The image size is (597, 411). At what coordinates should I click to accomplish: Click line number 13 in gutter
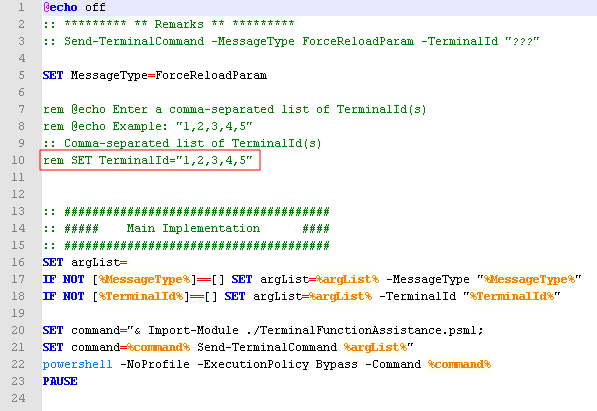click(x=18, y=211)
